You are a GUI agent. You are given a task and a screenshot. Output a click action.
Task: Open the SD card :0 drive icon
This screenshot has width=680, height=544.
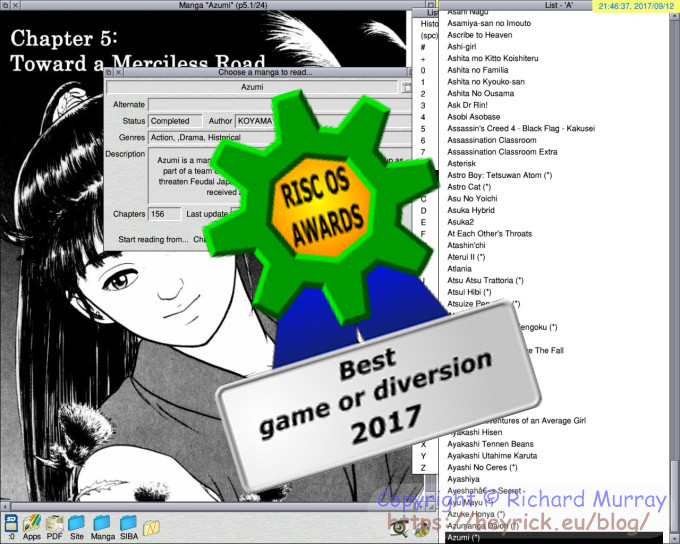pyautogui.click(x=11, y=527)
